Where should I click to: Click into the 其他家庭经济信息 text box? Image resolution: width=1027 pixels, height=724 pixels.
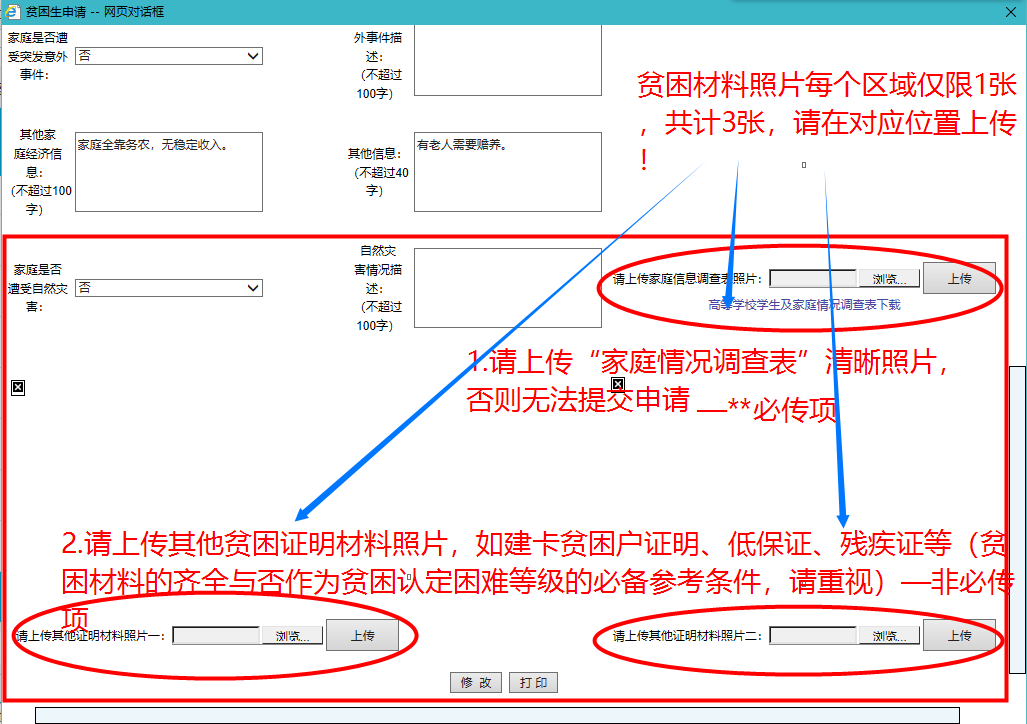point(168,172)
